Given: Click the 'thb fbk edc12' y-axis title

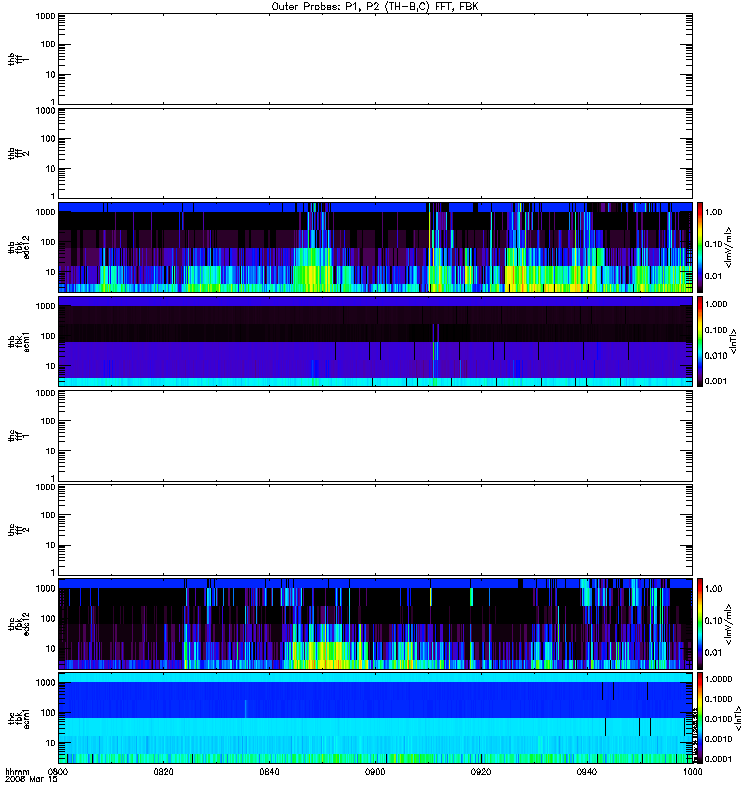Looking at the screenshot, I should pyautogui.click(x=18, y=247).
